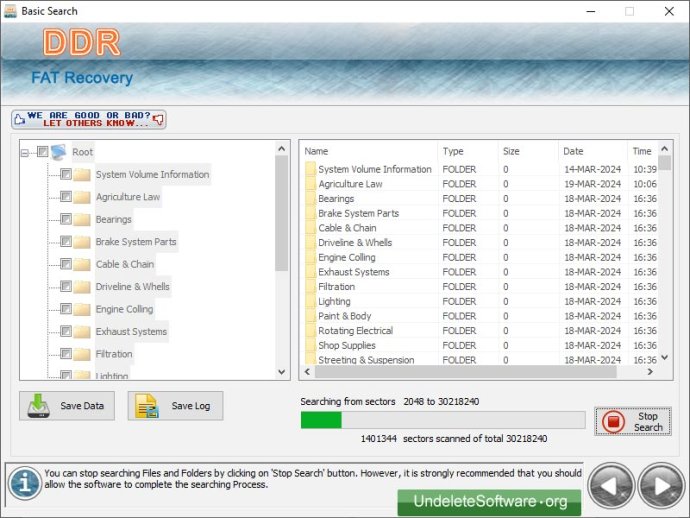The image size is (690, 518).
Task: Click the Root computer icon
Action: (x=58, y=152)
